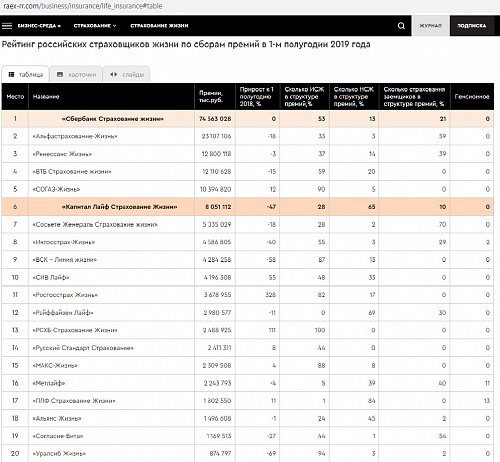Click premium value 8 051 112

coord(218,207)
